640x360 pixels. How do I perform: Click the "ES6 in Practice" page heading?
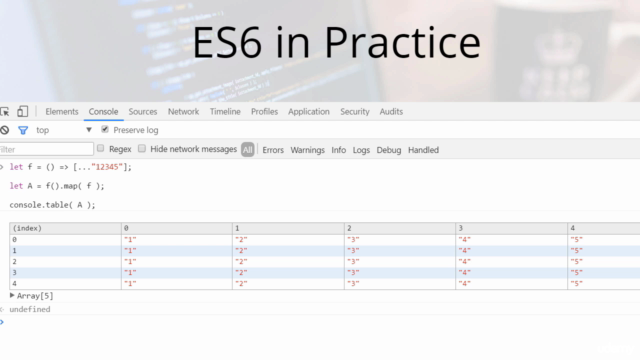coord(336,42)
